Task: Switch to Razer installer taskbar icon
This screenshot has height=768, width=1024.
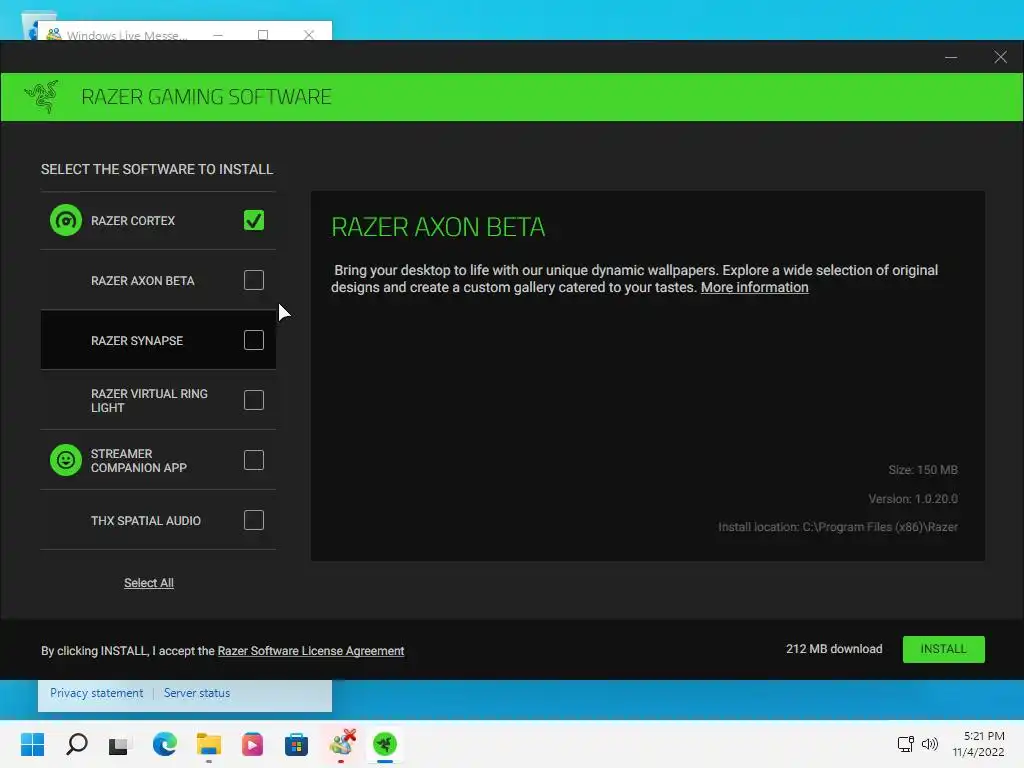Action: click(385, 744)
